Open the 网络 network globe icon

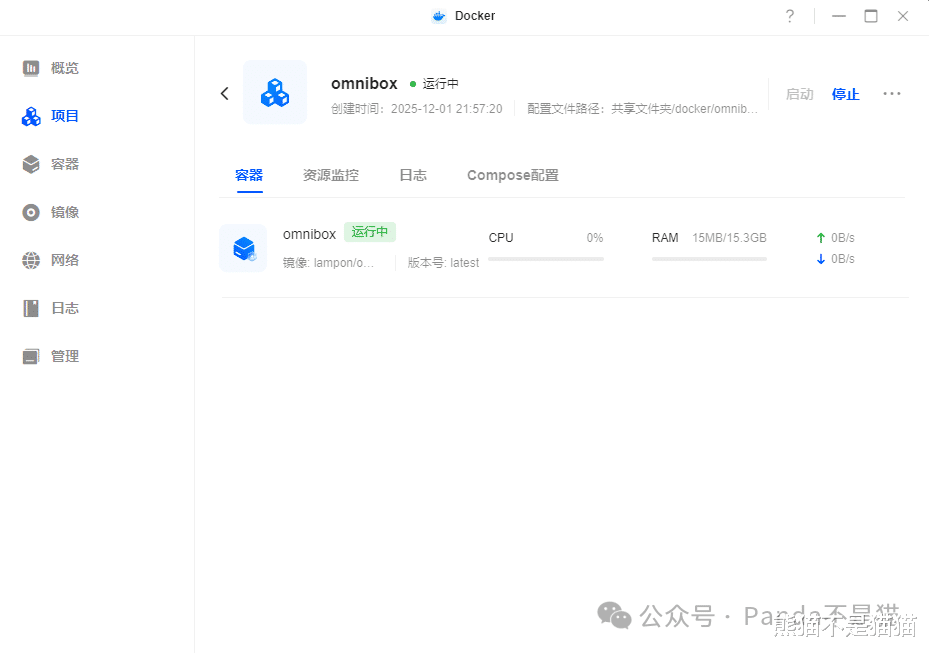pyautogui.click(x=31, y=260)
